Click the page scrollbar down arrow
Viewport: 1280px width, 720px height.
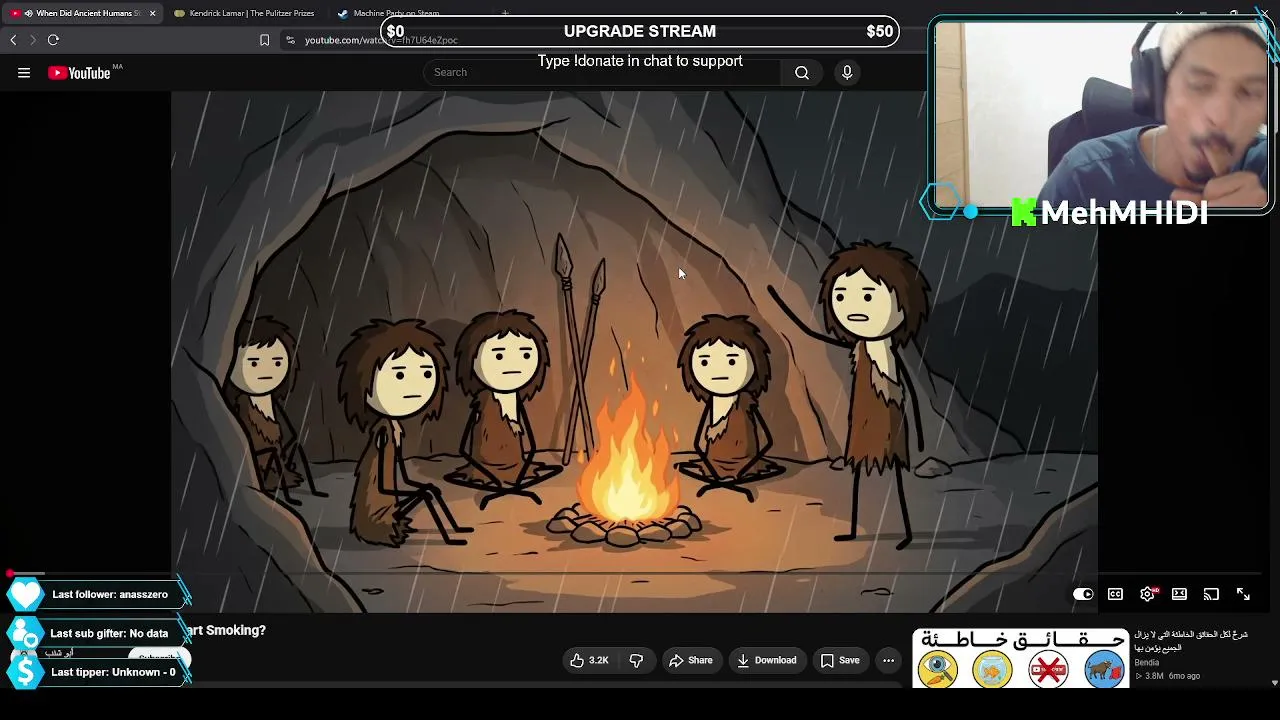pos(1274,683)
